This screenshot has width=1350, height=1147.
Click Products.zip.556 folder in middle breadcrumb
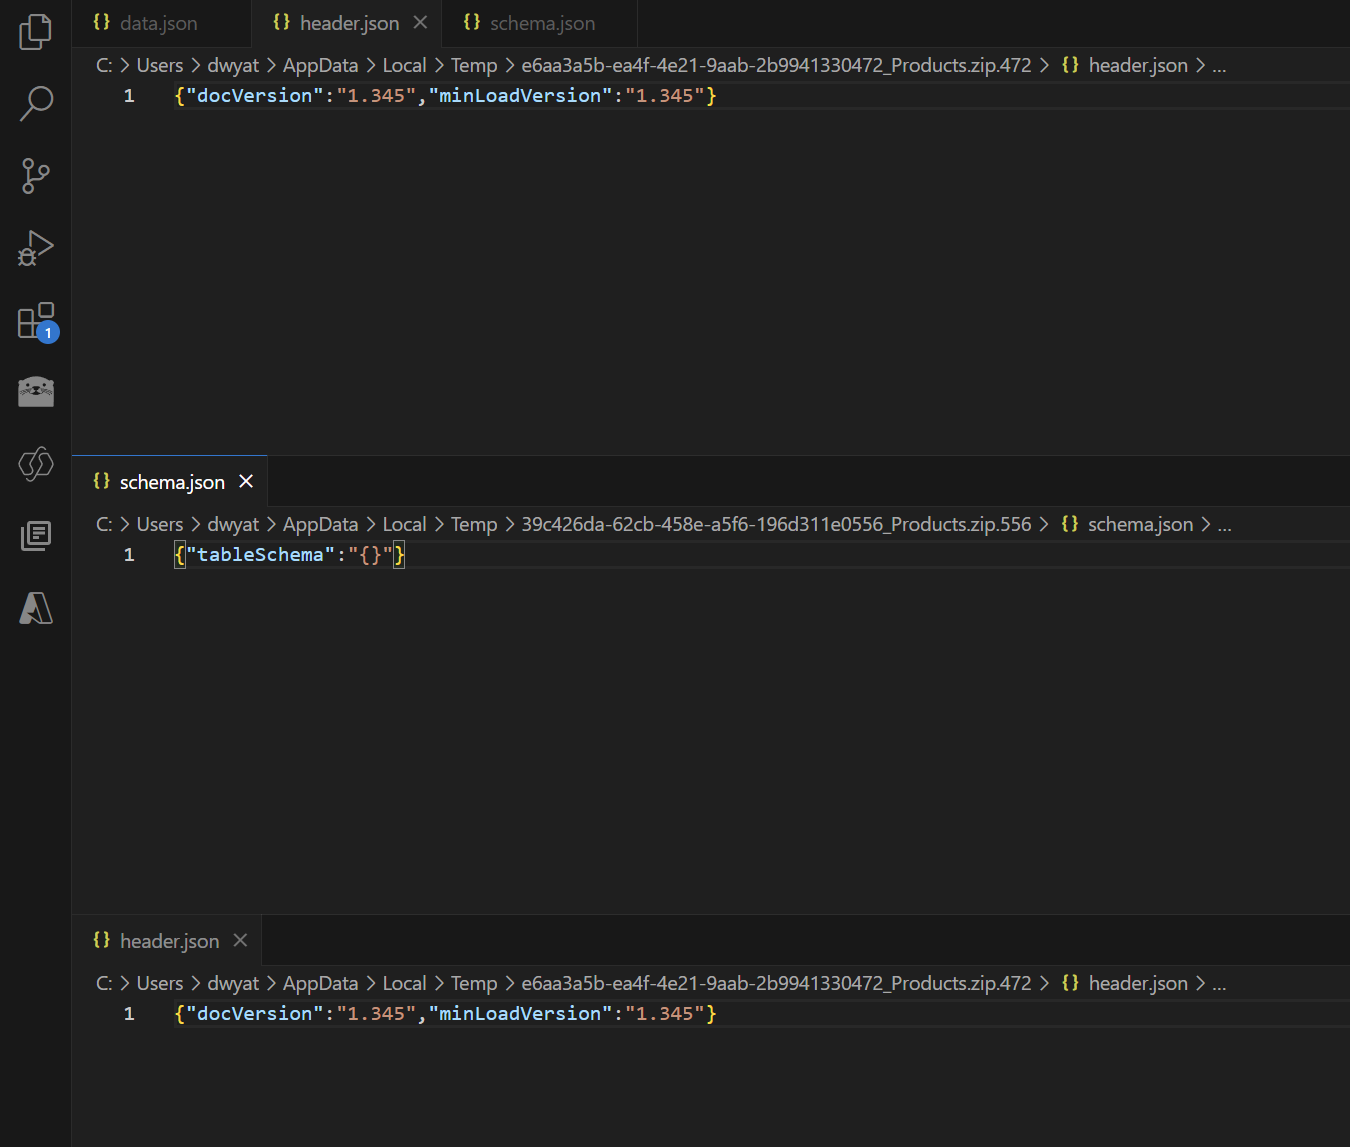point(776,524)
